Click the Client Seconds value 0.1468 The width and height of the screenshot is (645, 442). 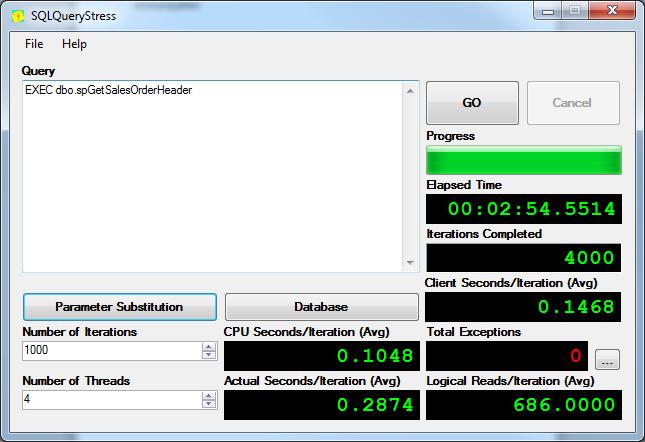pyautogui.click(x=576, y=307)
